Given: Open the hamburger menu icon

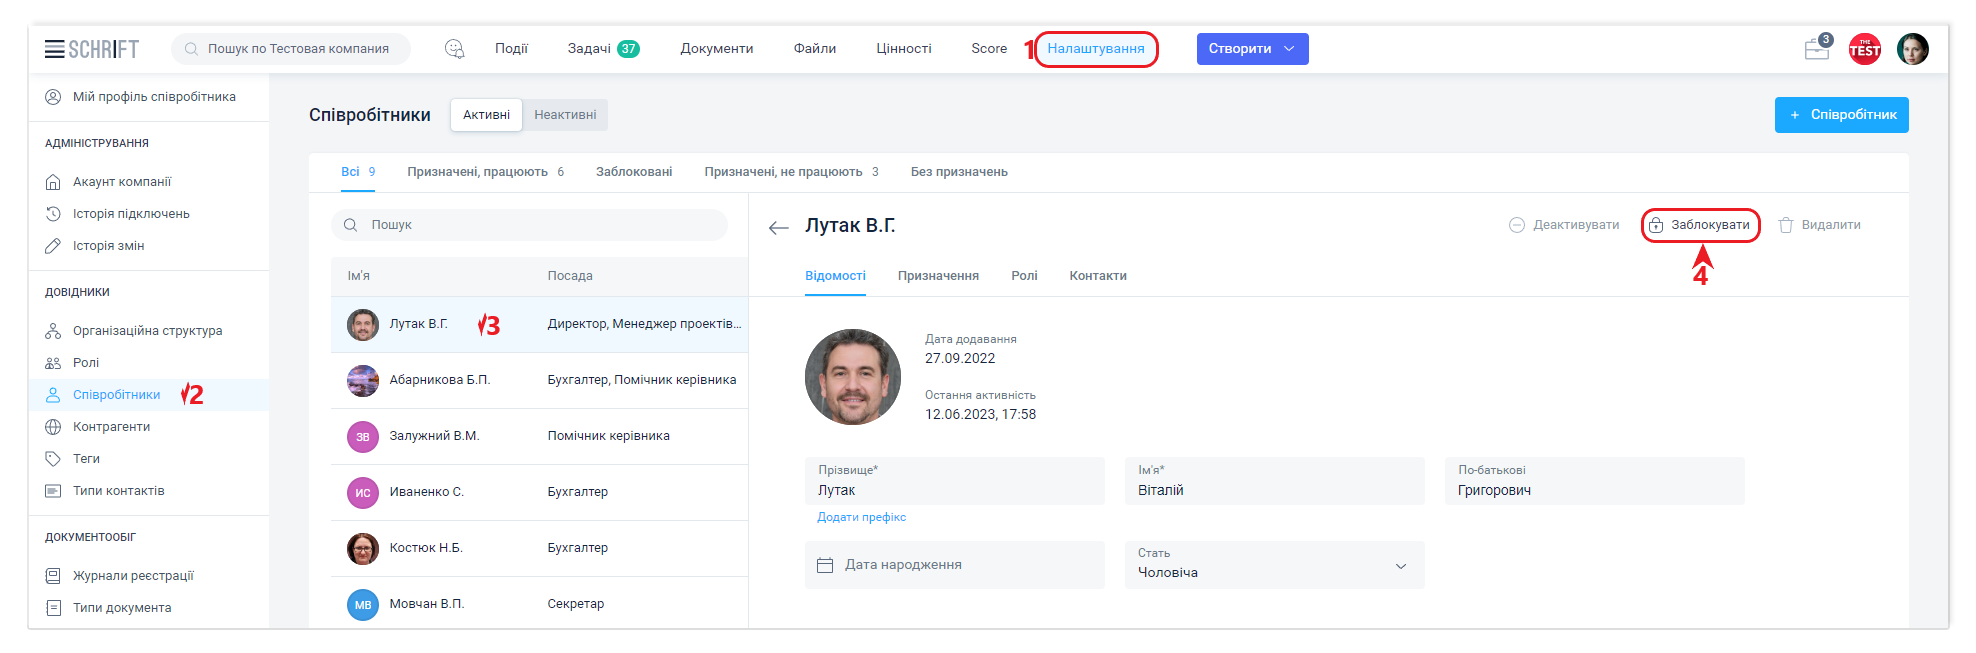Looking at the screenshot, I should point(54,49).
